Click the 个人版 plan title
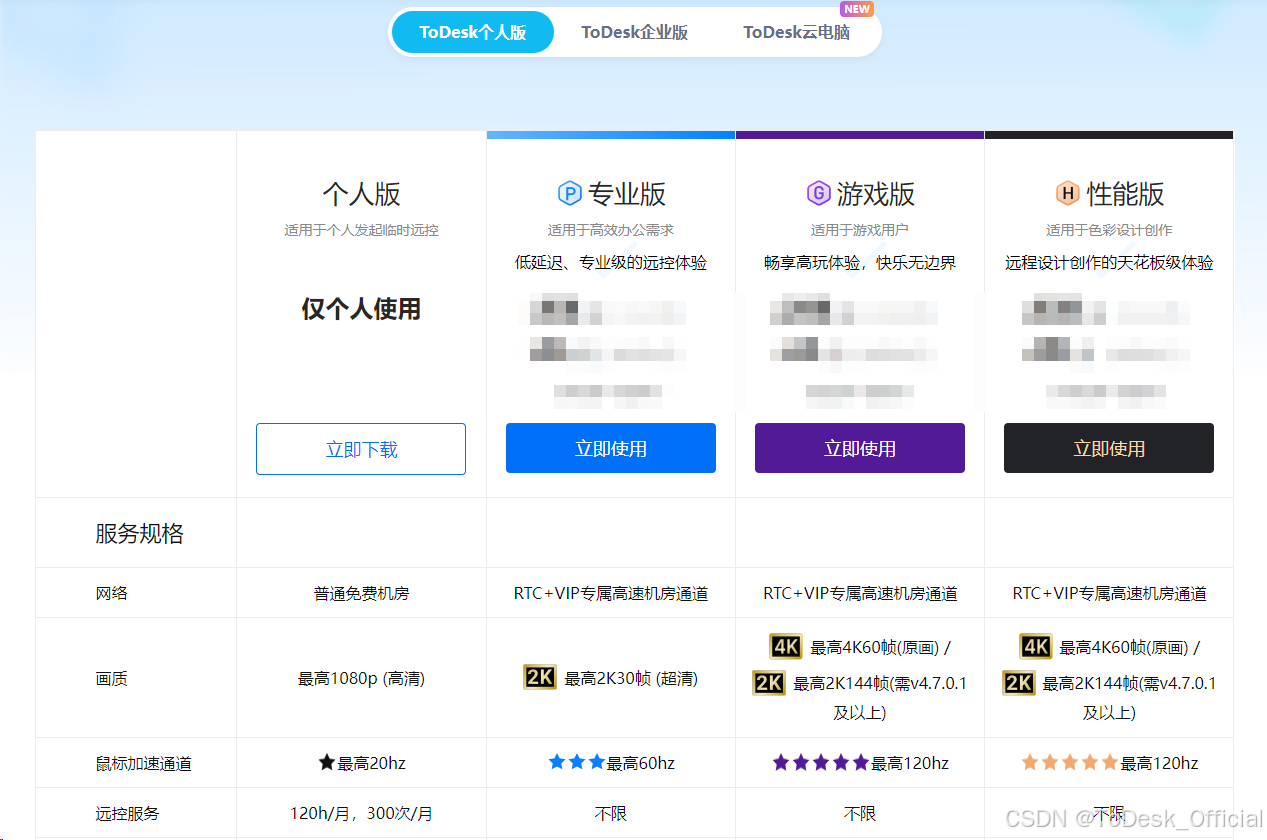The width and height of the screenshot is (1267, 840). [x=361, y=194]
